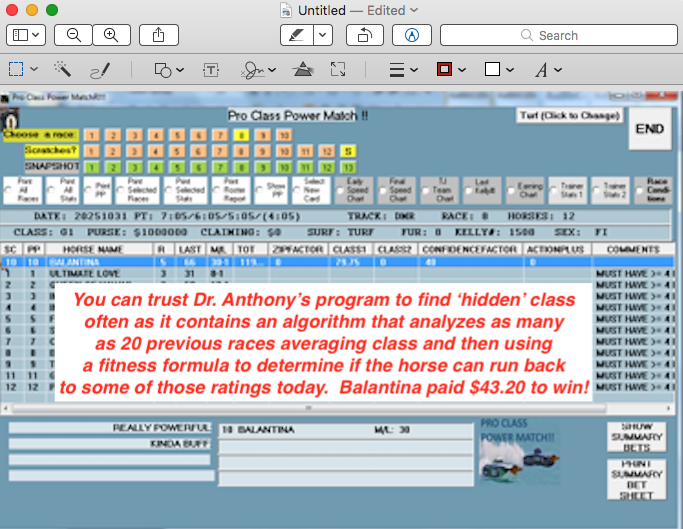The height and width of the screenshot is (529, 683).
Task: Choose the Adjust Color prism icon
Action: click(x=302, y=70)
